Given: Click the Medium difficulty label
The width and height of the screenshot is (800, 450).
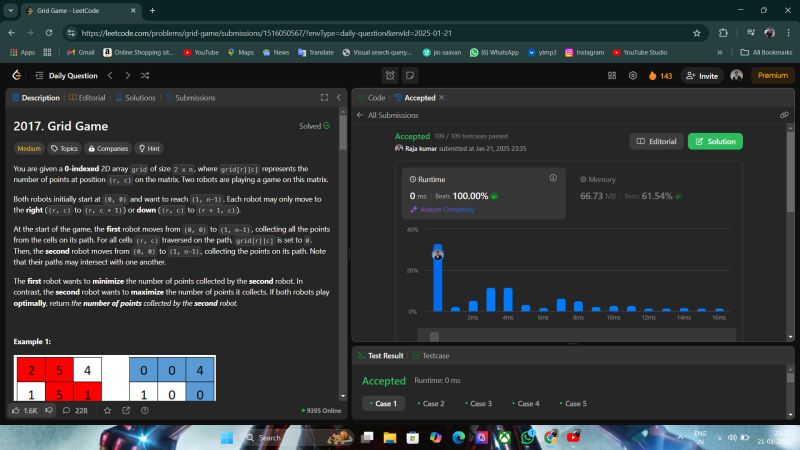Looking at the screenshot, I should click(x=29, y=148).
